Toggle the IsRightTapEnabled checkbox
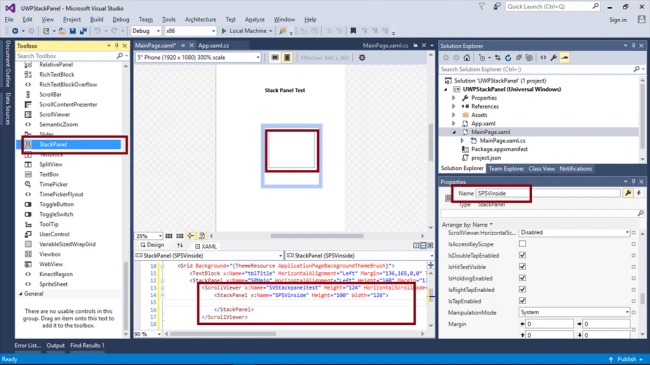The width and height of the screenshot is (650, 365). point(522,290)
